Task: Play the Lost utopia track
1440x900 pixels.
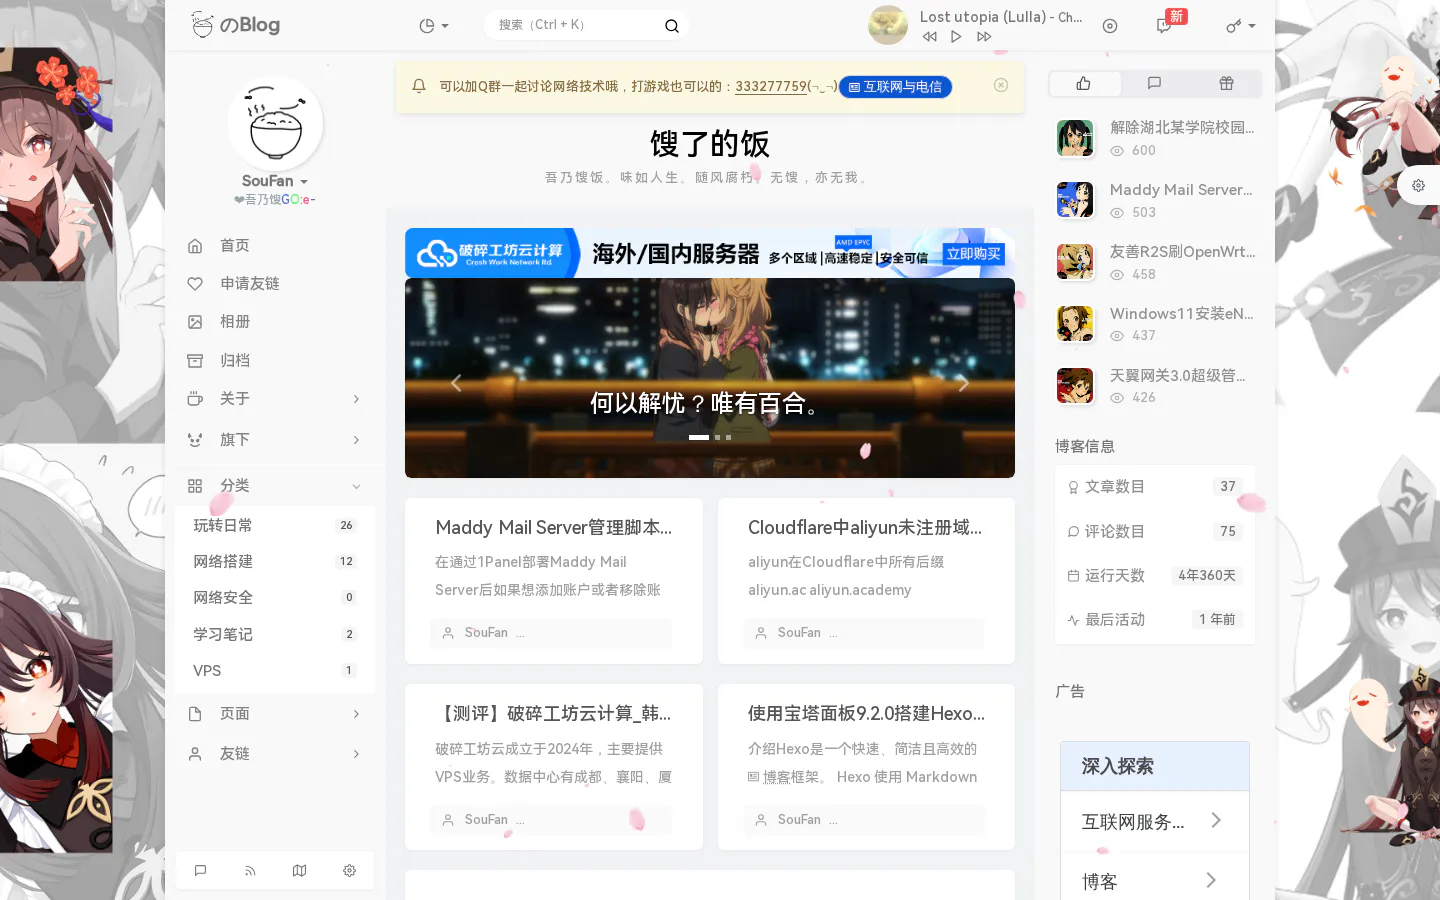Action: [956, 37]
